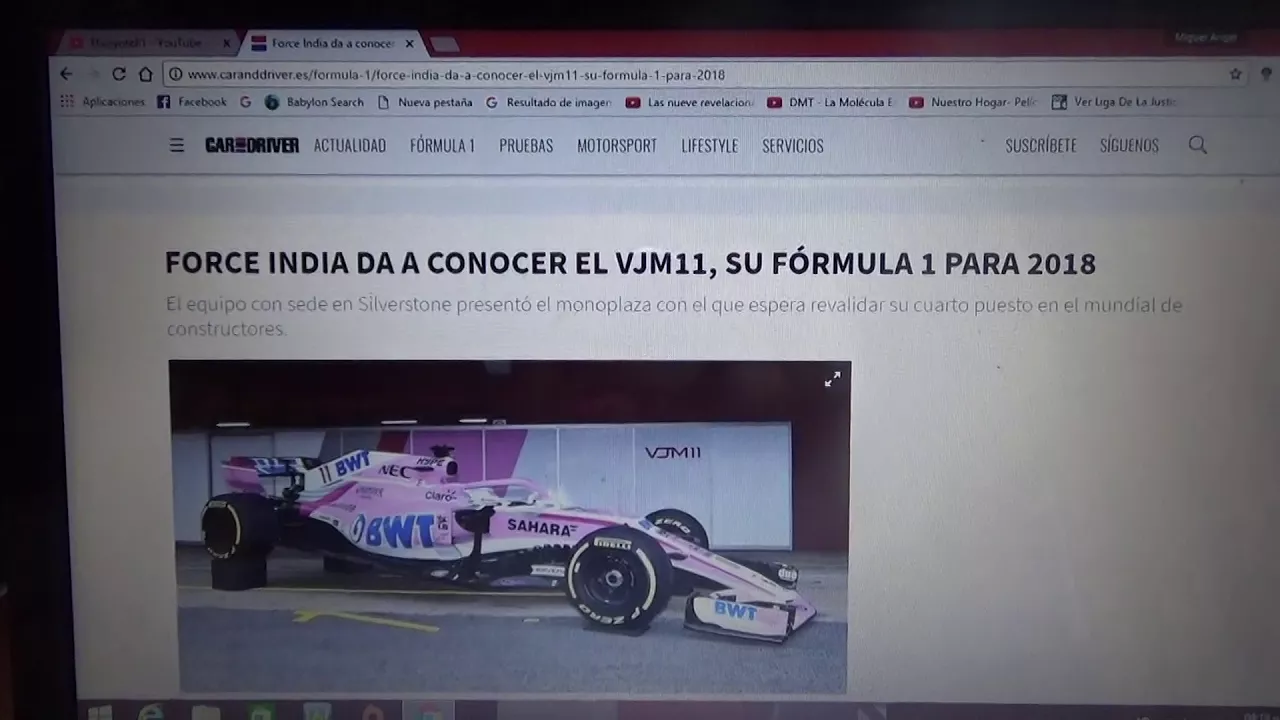
Task: Close the YouTube tab
Action: [227, 44]
